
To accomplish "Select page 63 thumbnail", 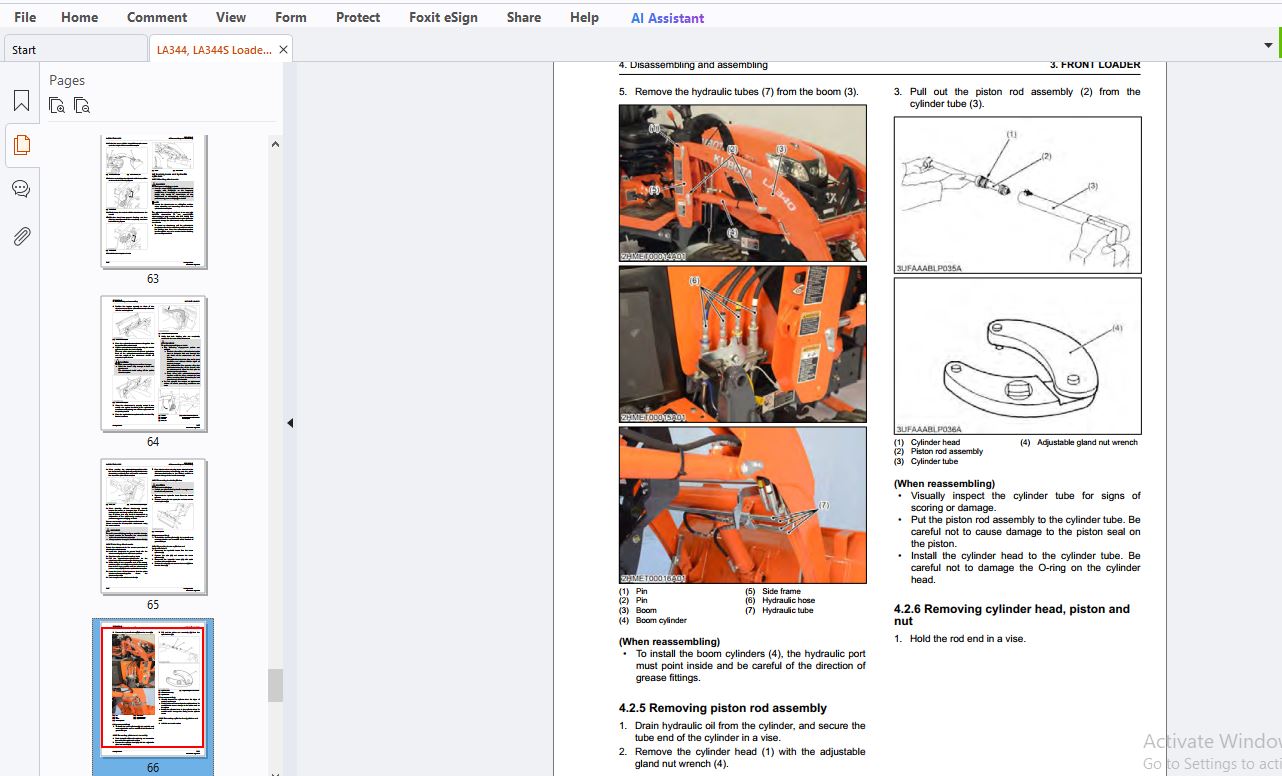I will pyautogui.click(x=153, y=201).
